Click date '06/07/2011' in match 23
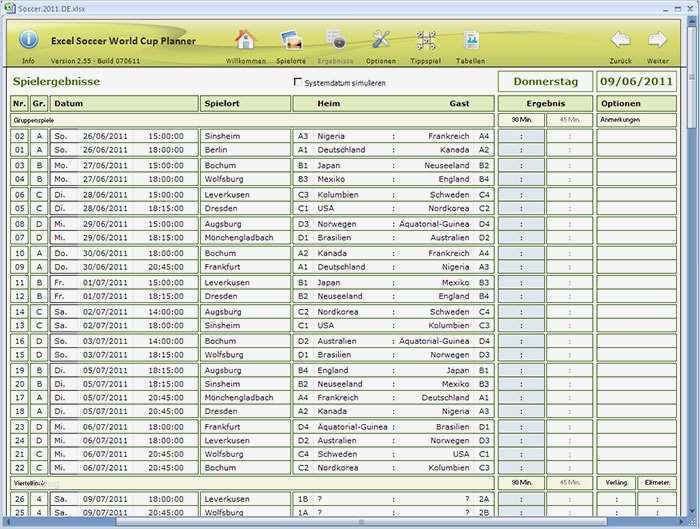700x529 pixels. tap(105, 427)
